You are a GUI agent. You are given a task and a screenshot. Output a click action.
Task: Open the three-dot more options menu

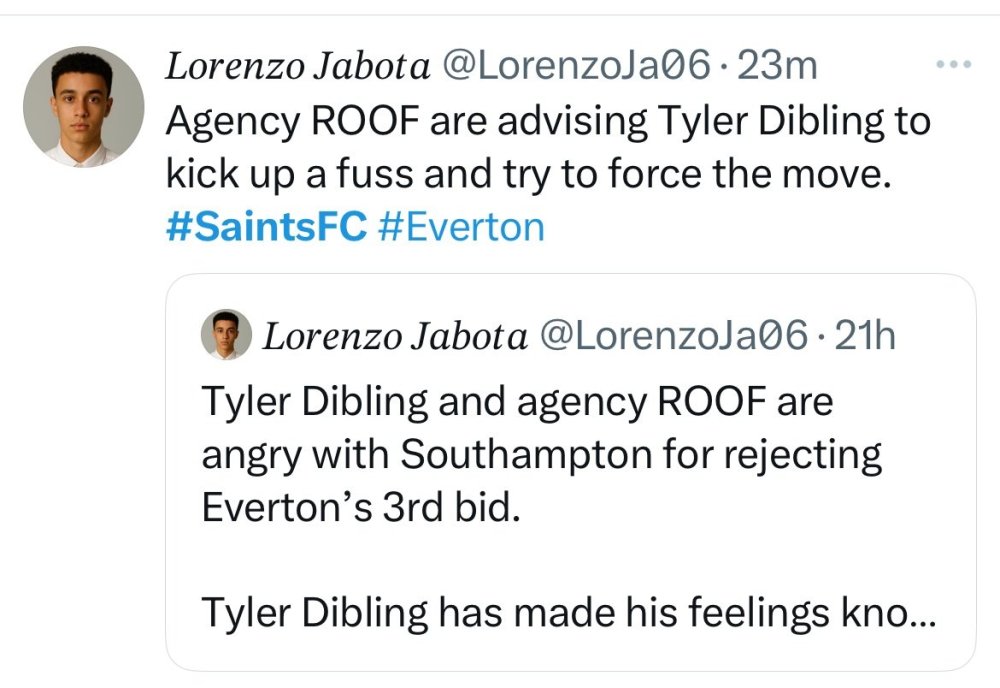(x=952, y=65)
